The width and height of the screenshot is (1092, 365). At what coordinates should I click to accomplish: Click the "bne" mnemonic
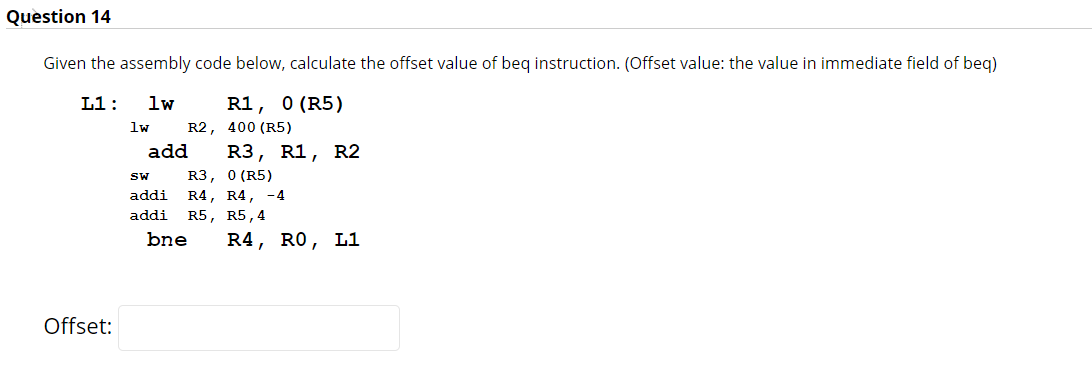[x=168, y=240]
